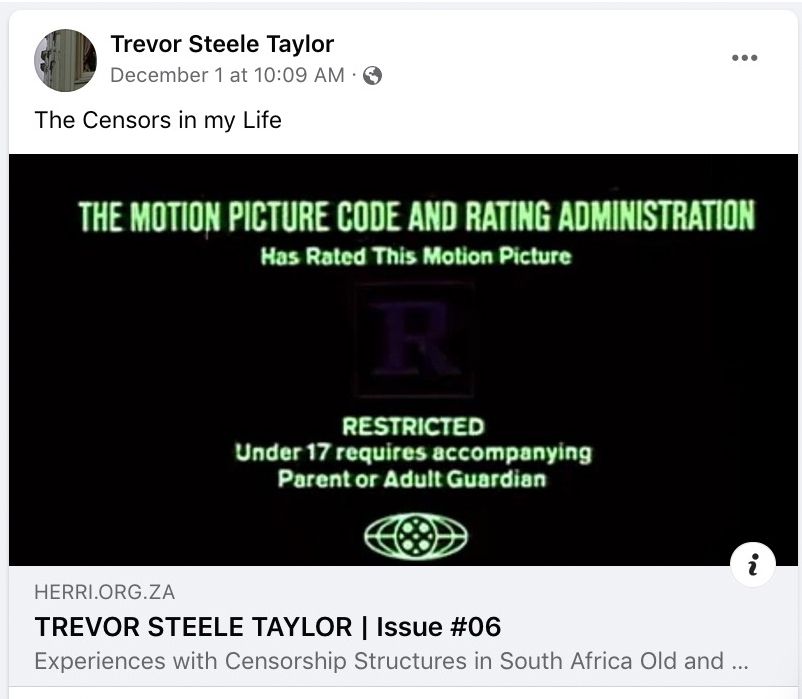Click the "Parent or Adult Guardian" line
Screen dimensions: 802x699
click(x=412, y=479)
